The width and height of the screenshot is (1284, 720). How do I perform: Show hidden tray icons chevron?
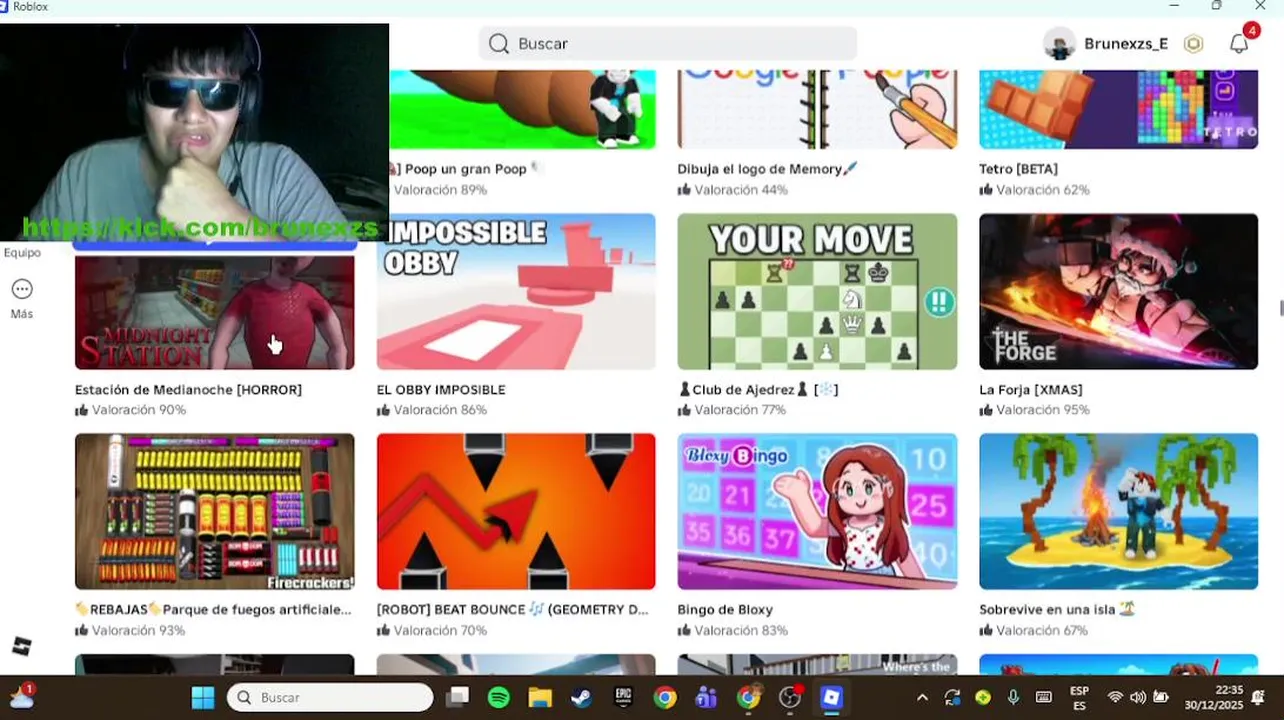point(922,697)
